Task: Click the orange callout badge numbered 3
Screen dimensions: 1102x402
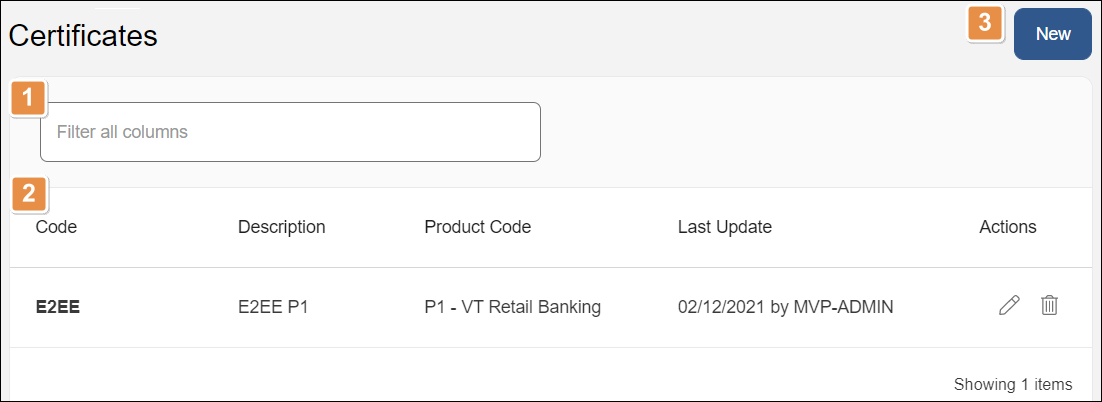Action: pyautogui.click(x=985, y=24)
